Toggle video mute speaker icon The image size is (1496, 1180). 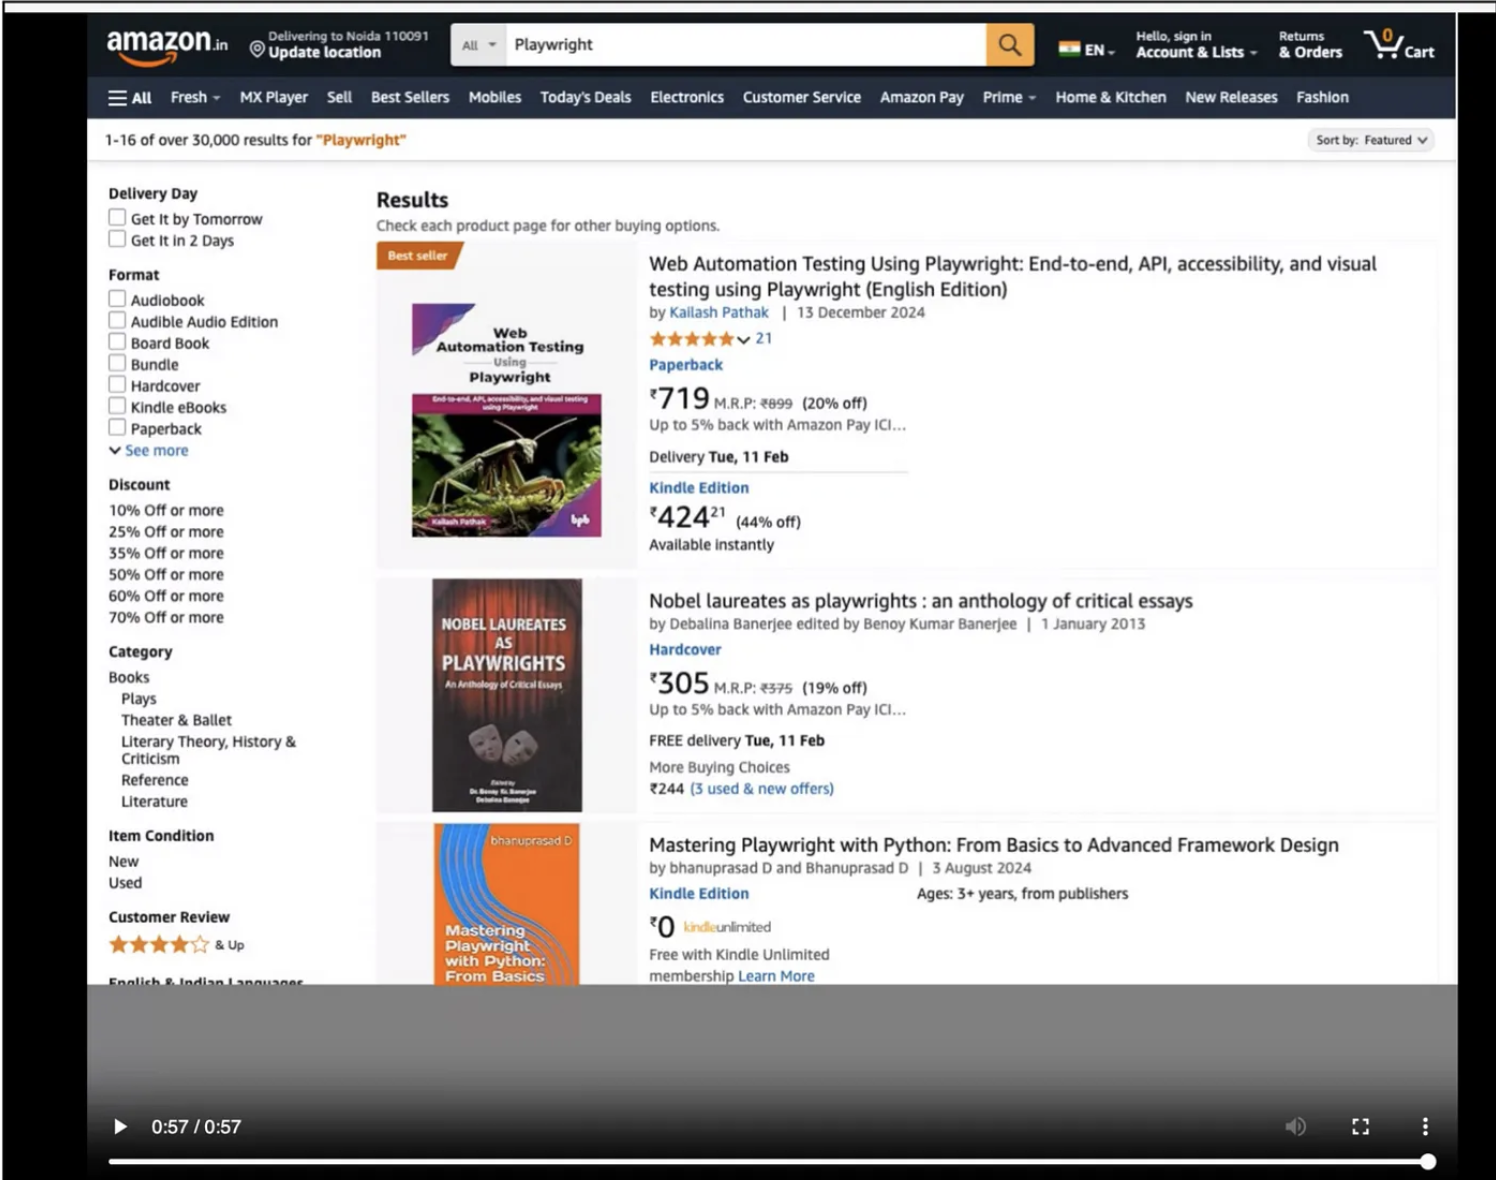click(1295, 1127)
